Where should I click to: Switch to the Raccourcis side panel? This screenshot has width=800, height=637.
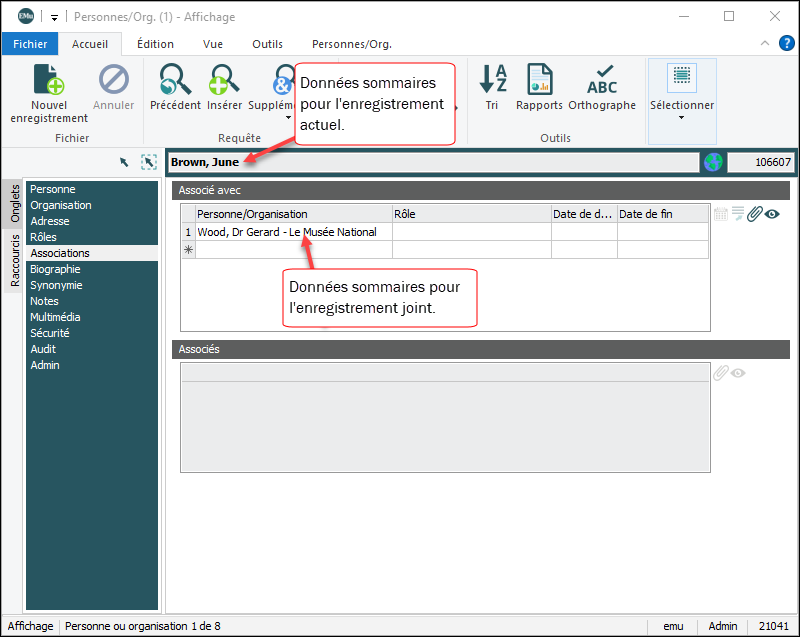15,260
